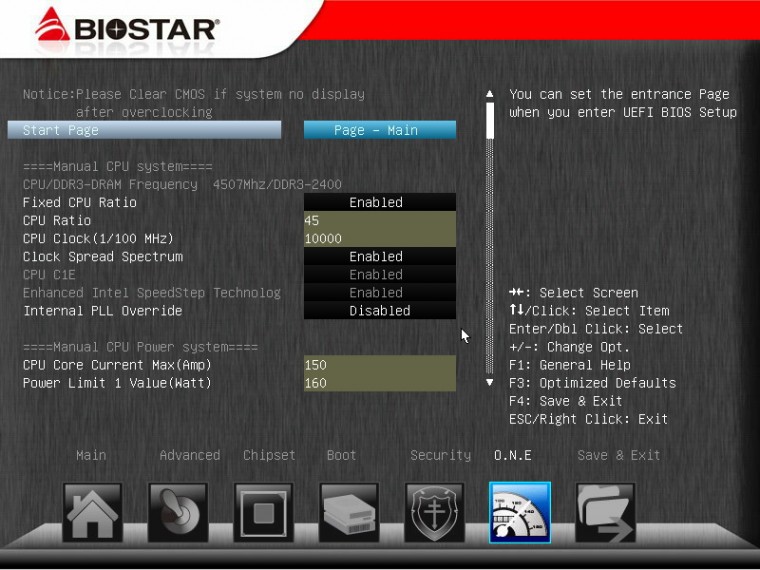Select the CPU Ratio label
This screenshot has height=570, width=760.
(57, 220)
